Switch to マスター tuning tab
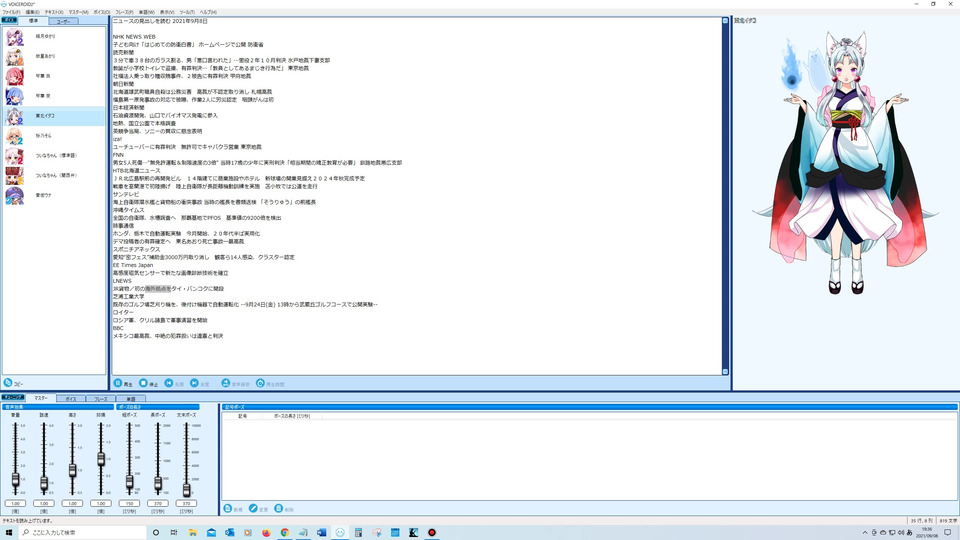The width and height of the screenshot is (960, 540). [x=40, y=398]
